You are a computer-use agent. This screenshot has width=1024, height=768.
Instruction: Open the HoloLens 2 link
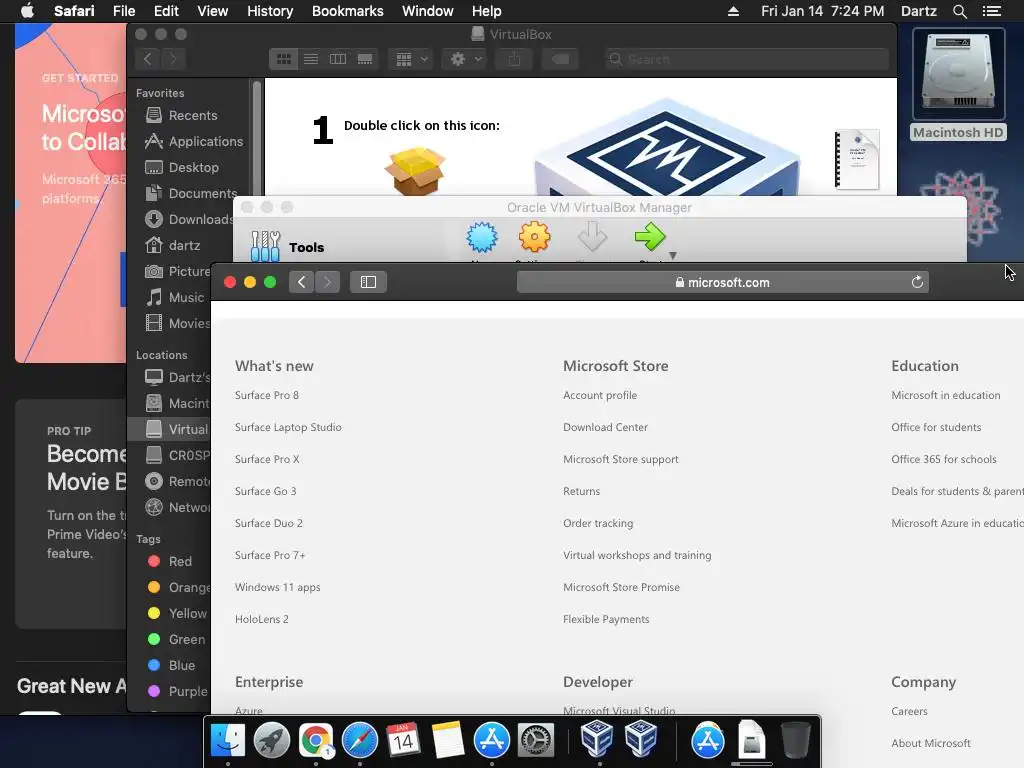pos(261,619)
